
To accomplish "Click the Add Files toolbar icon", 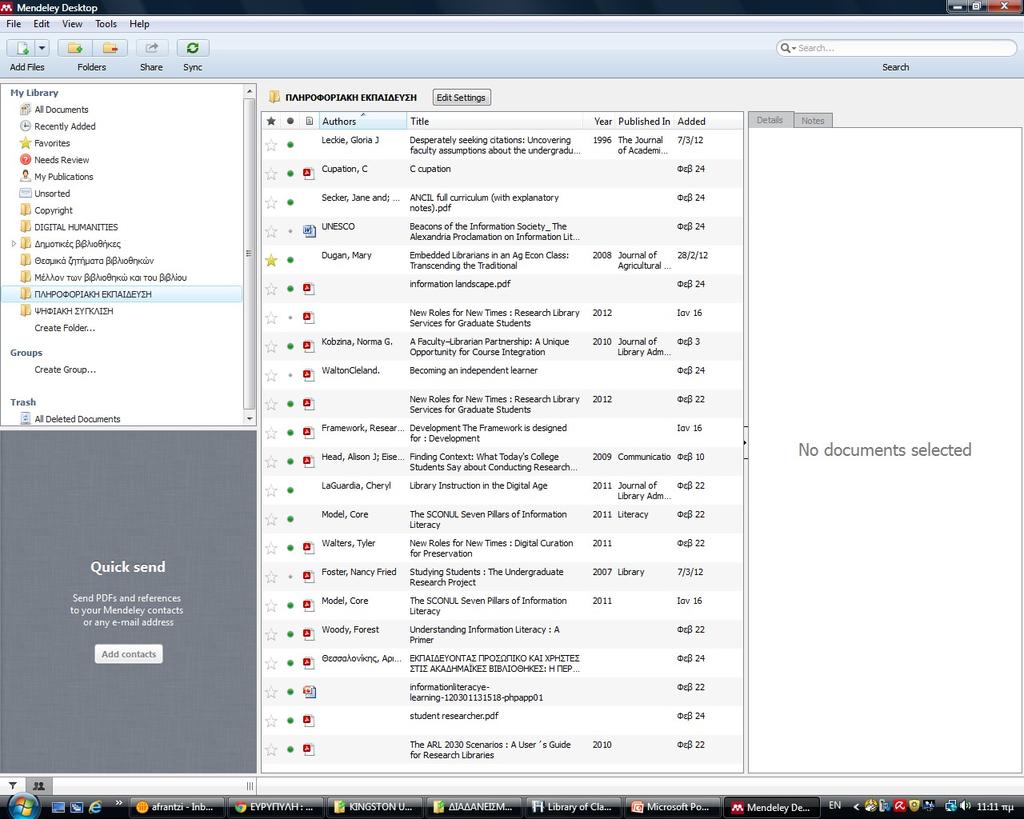I will coord(22,48).
